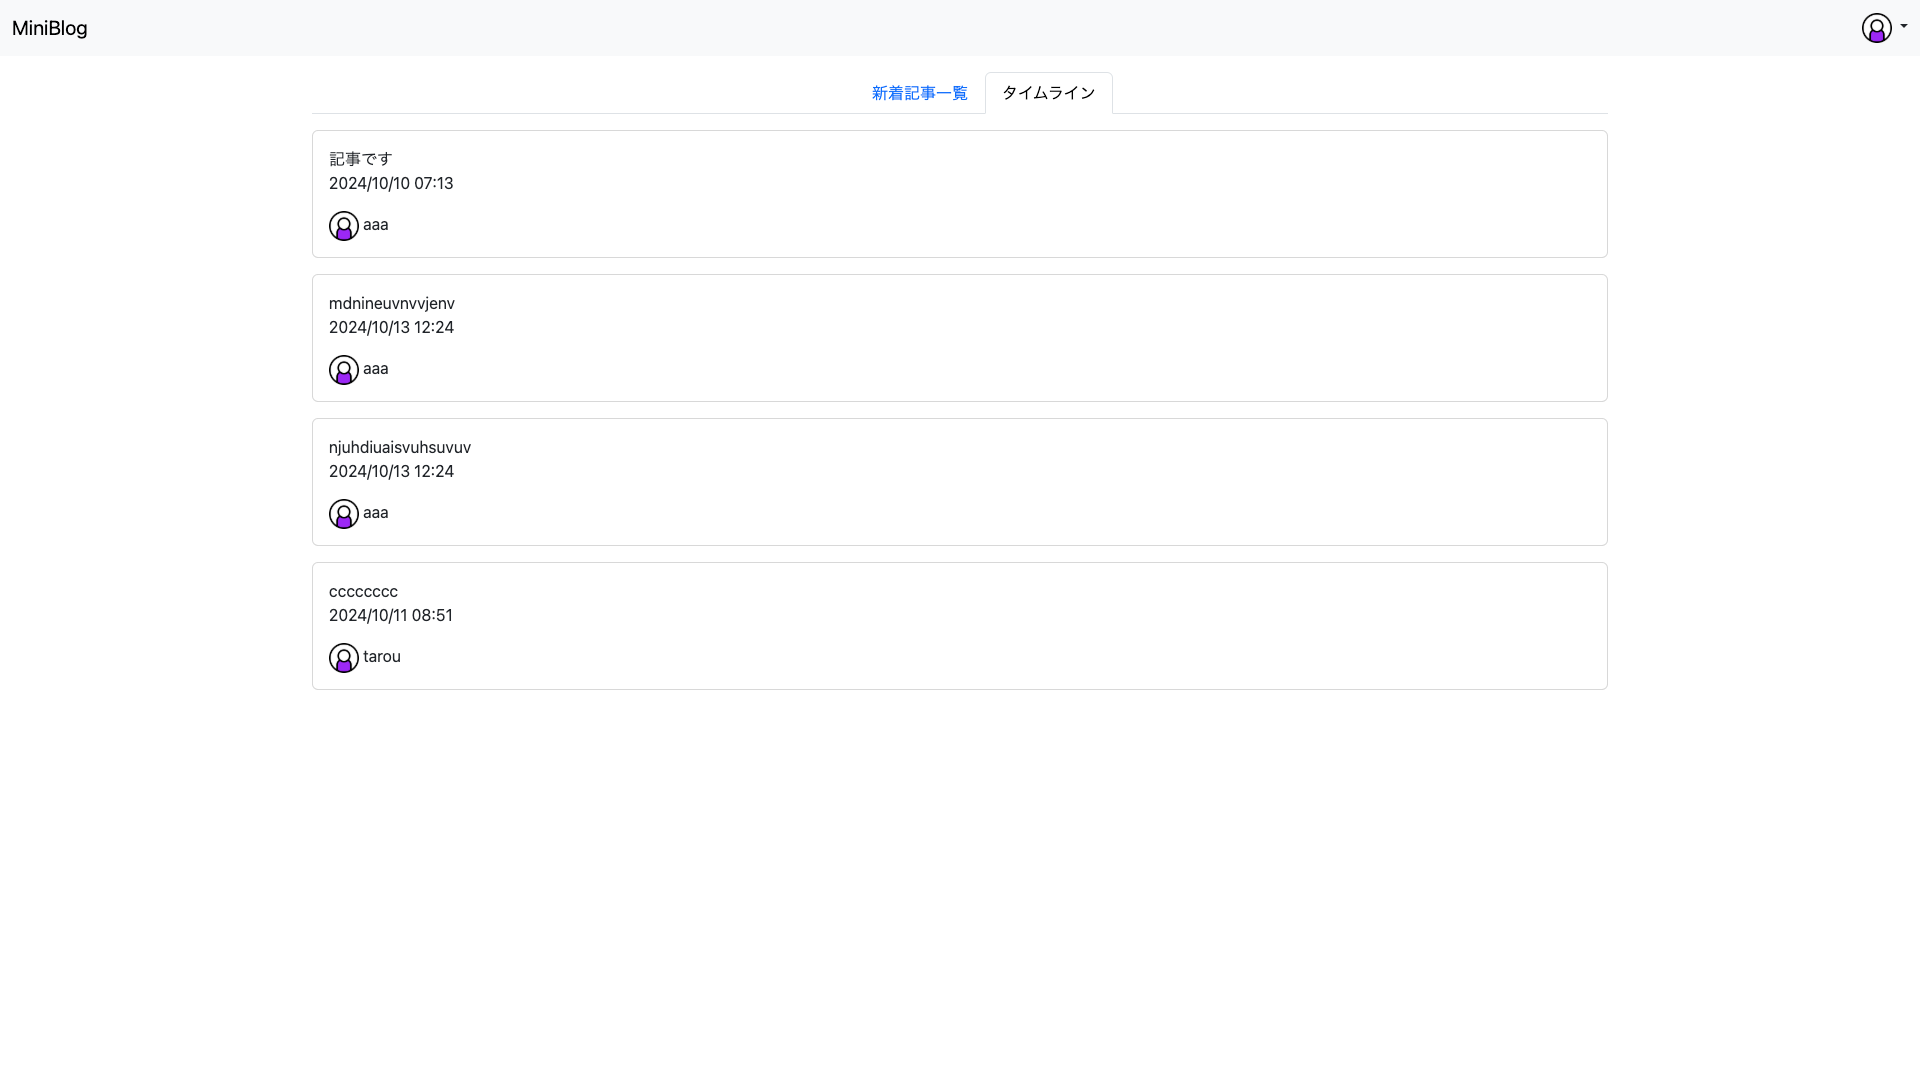Open author aaa on njuhdiuaisvuhsuvuv post
The image size is (1920, 1080).
point(376,513)
